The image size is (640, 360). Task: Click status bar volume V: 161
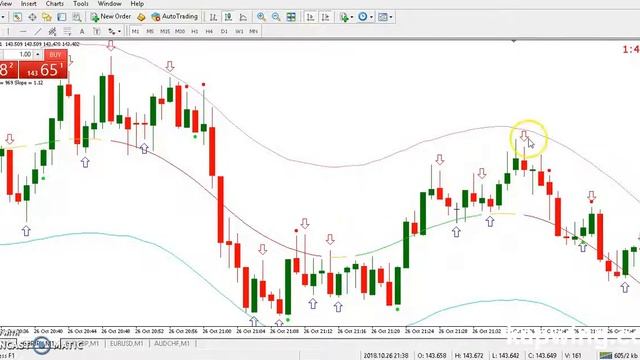(x=574, y=356)
